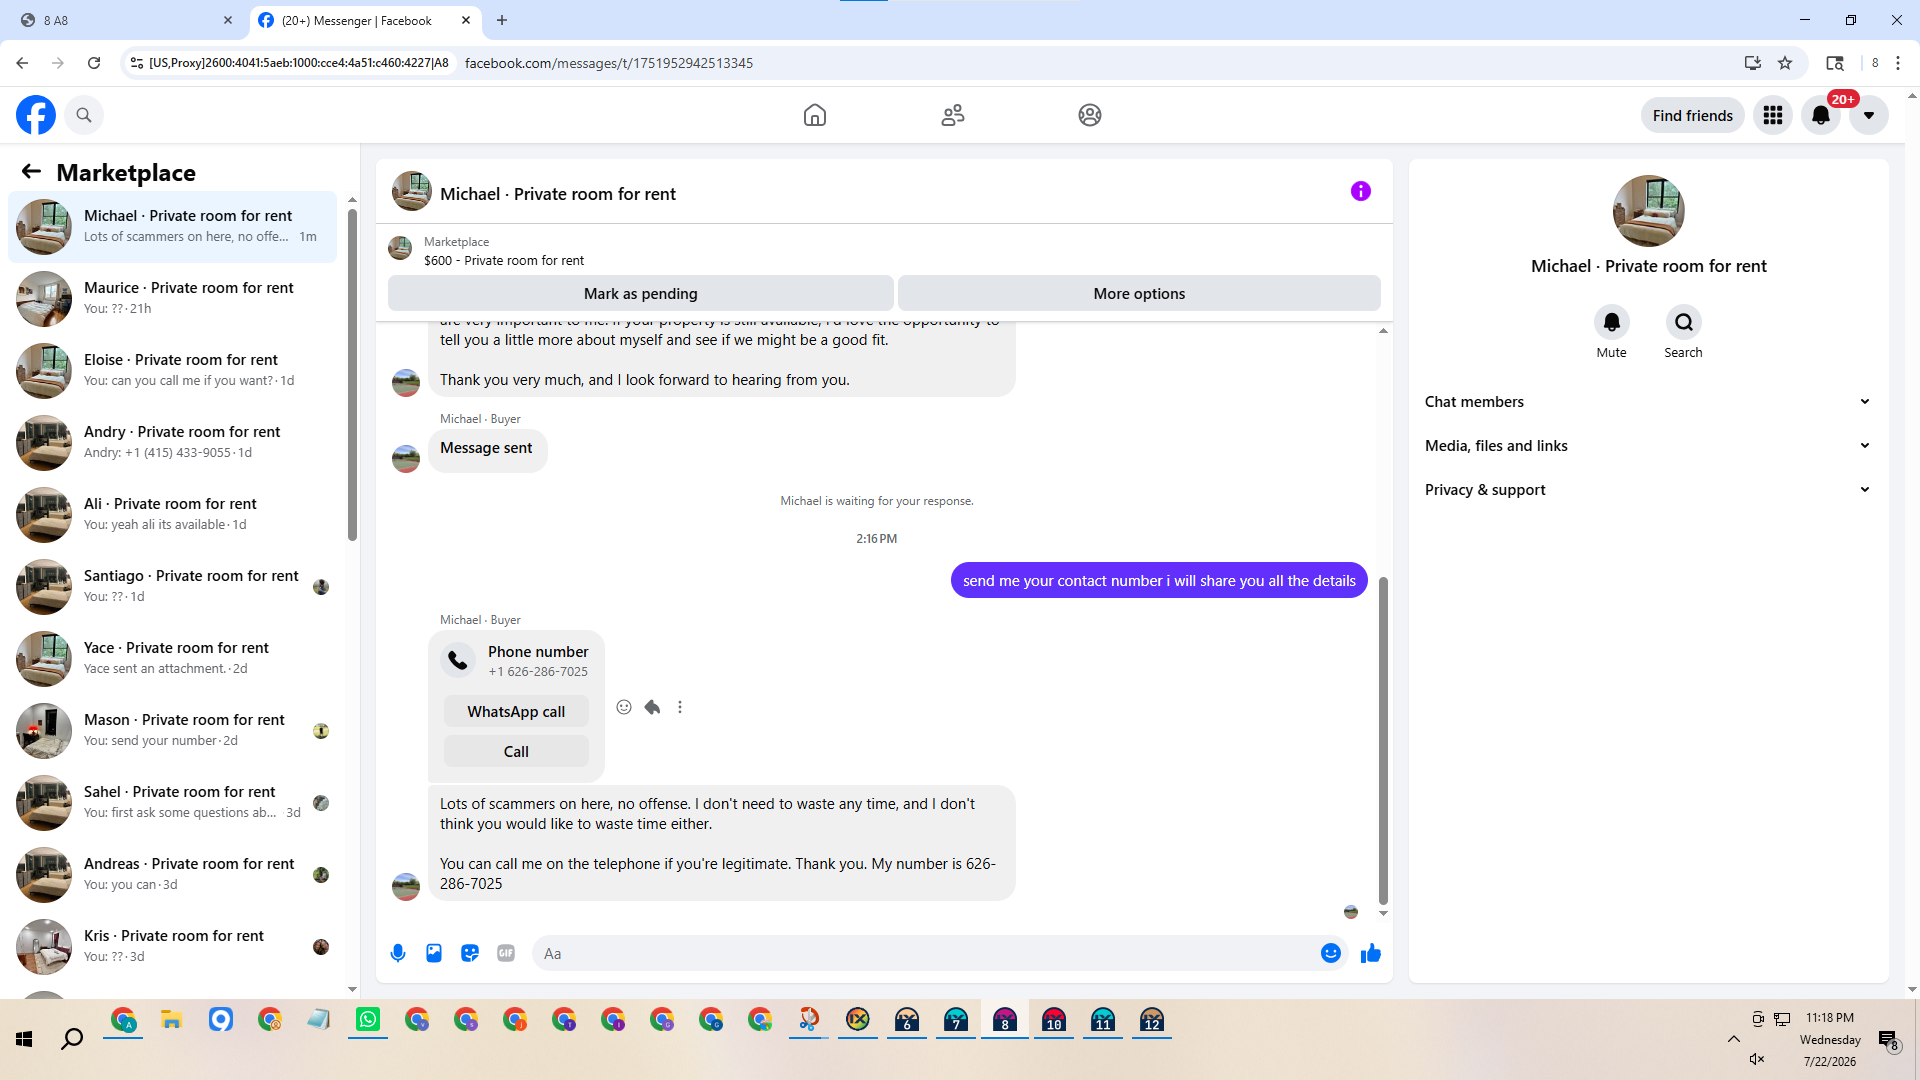
Task: Choose a sticker from the sticker icon
Action: click(470, 953)
